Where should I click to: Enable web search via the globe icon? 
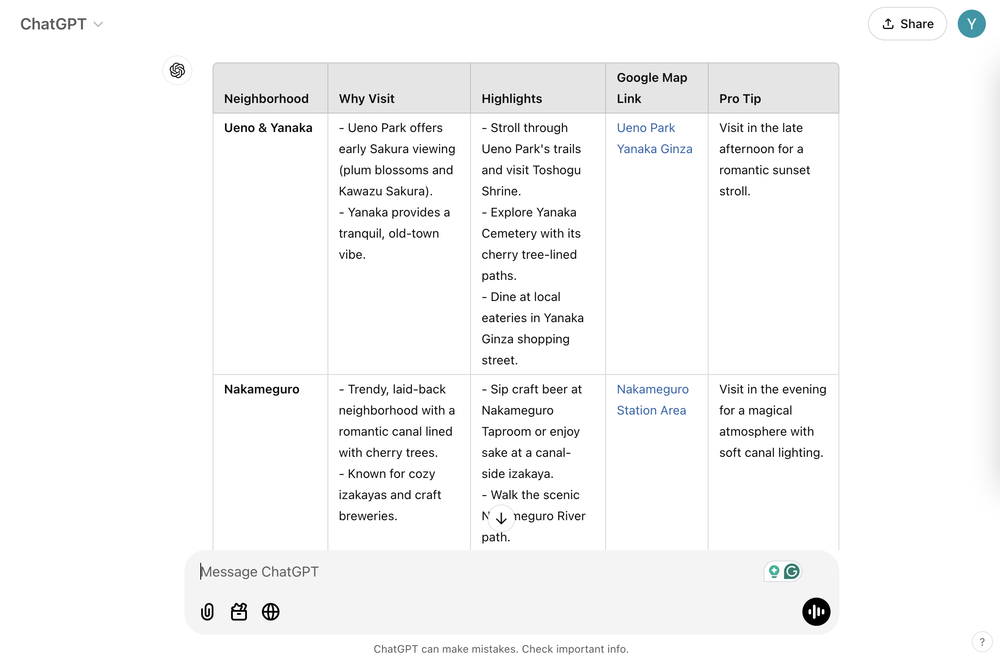(270, 611)
